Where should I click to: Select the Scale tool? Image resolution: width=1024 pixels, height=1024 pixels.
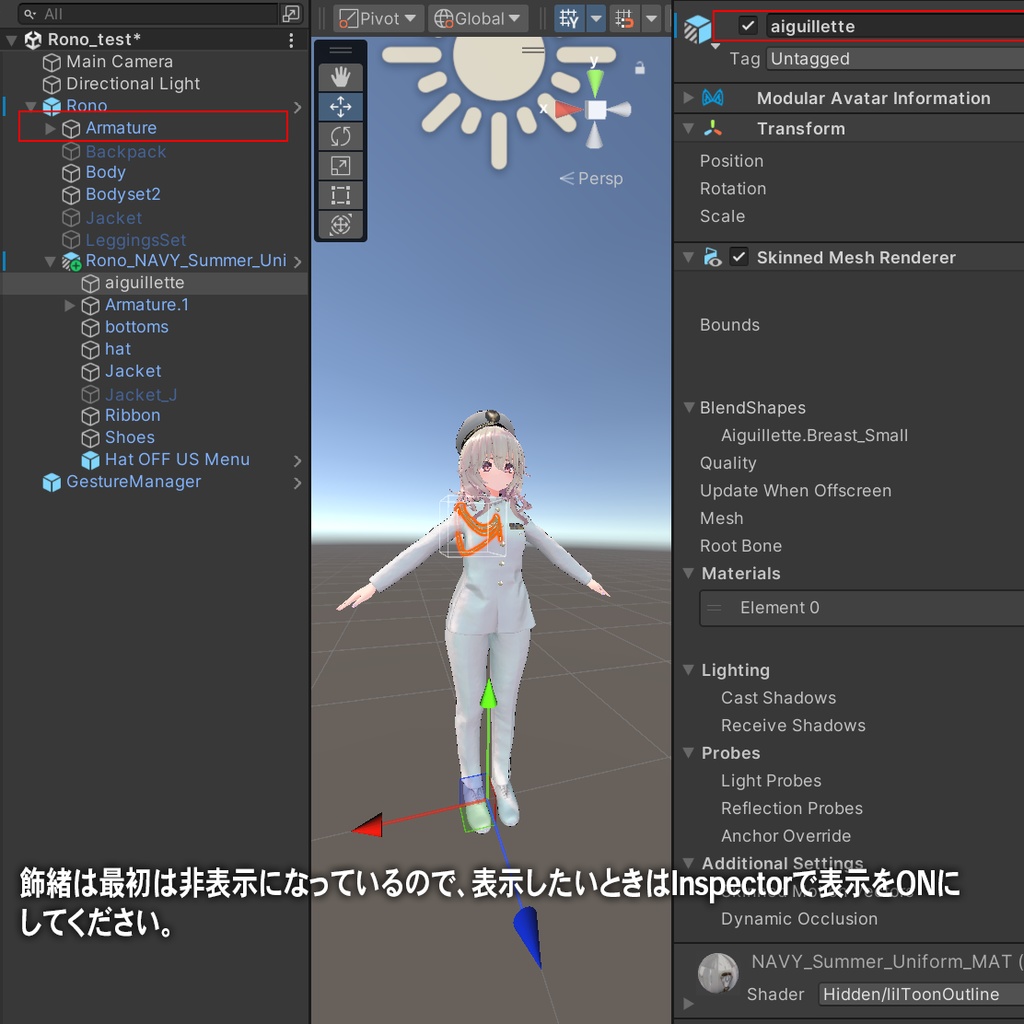[340, 166]
